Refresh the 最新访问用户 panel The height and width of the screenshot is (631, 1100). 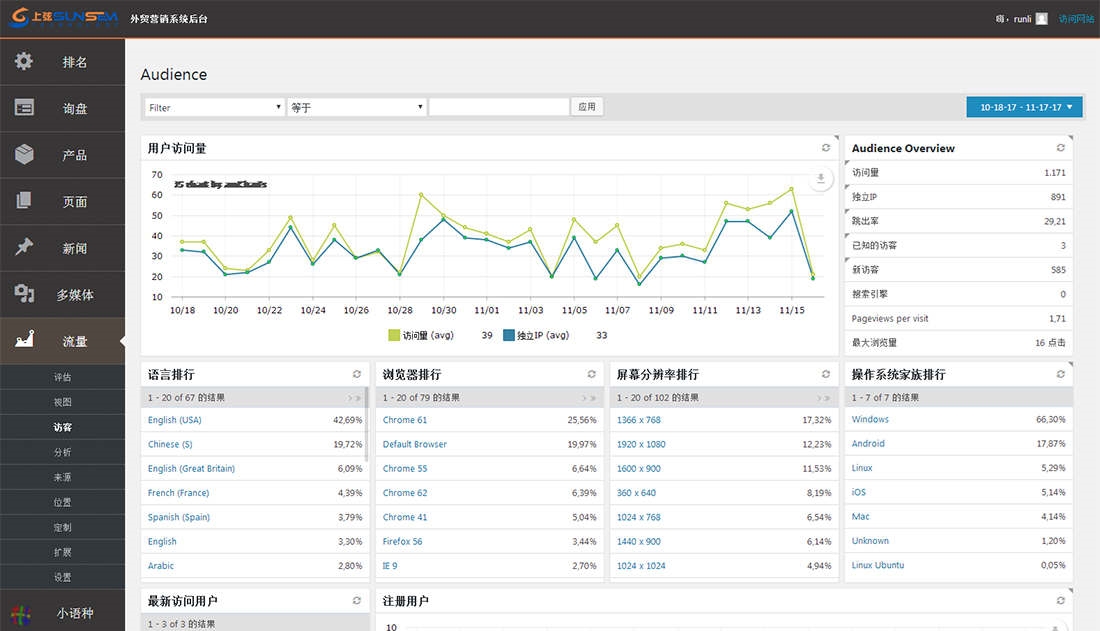(x=356, y=601)
